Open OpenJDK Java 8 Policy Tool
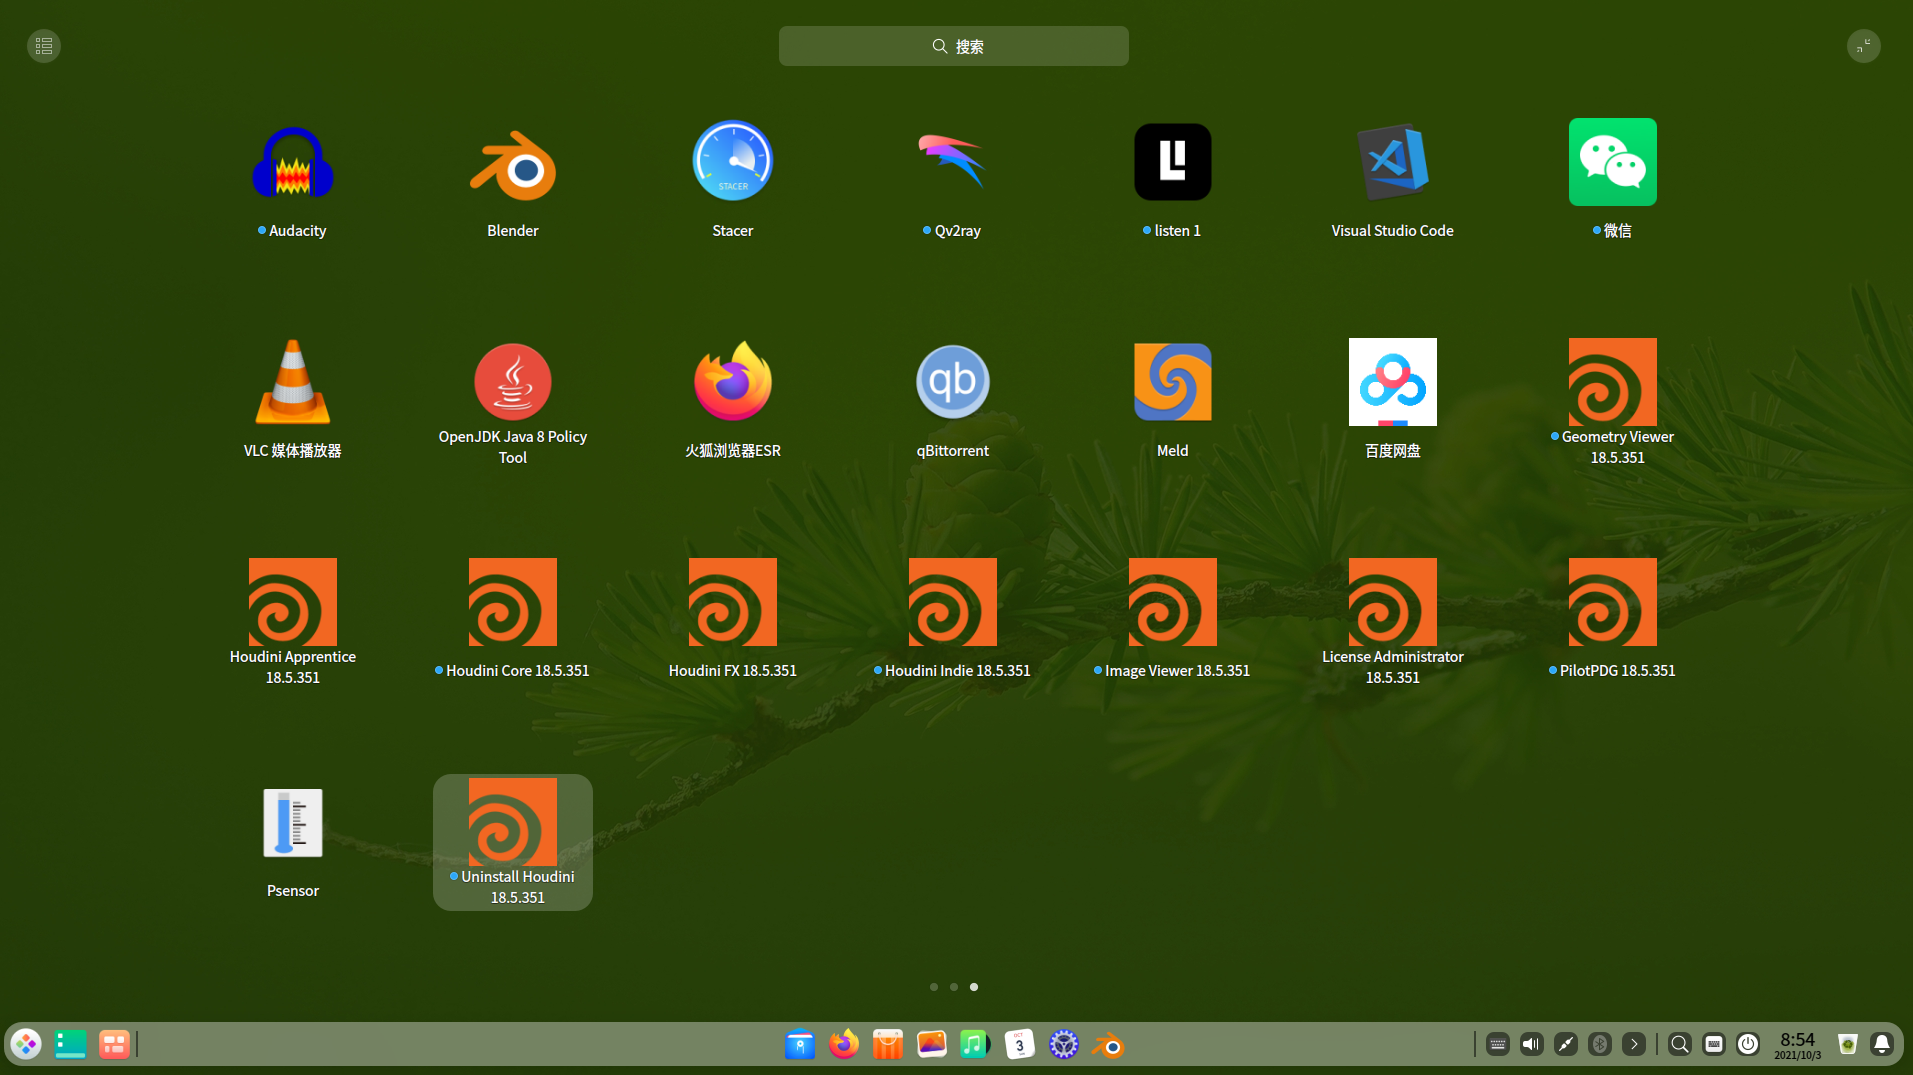The image size is (1913, 1075). 512,382
